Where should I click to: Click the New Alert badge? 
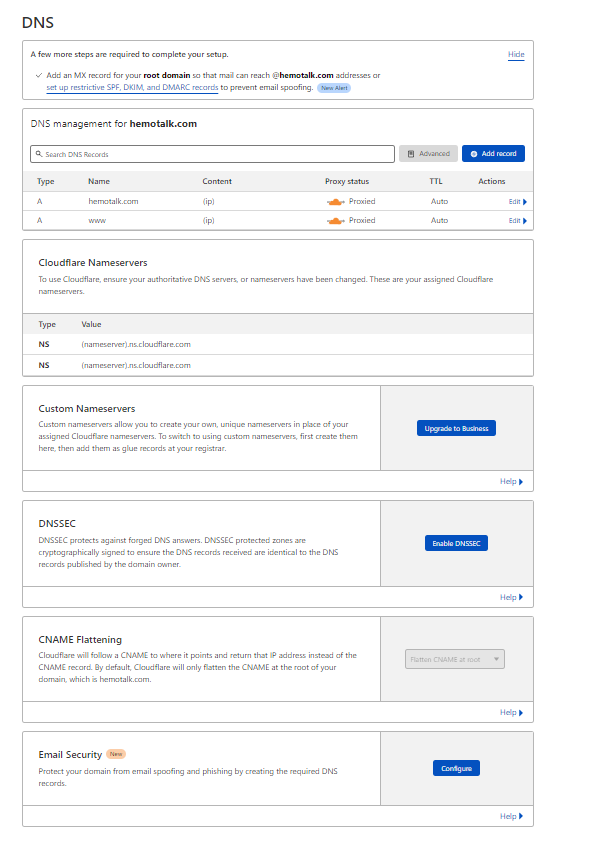(334, 88)
